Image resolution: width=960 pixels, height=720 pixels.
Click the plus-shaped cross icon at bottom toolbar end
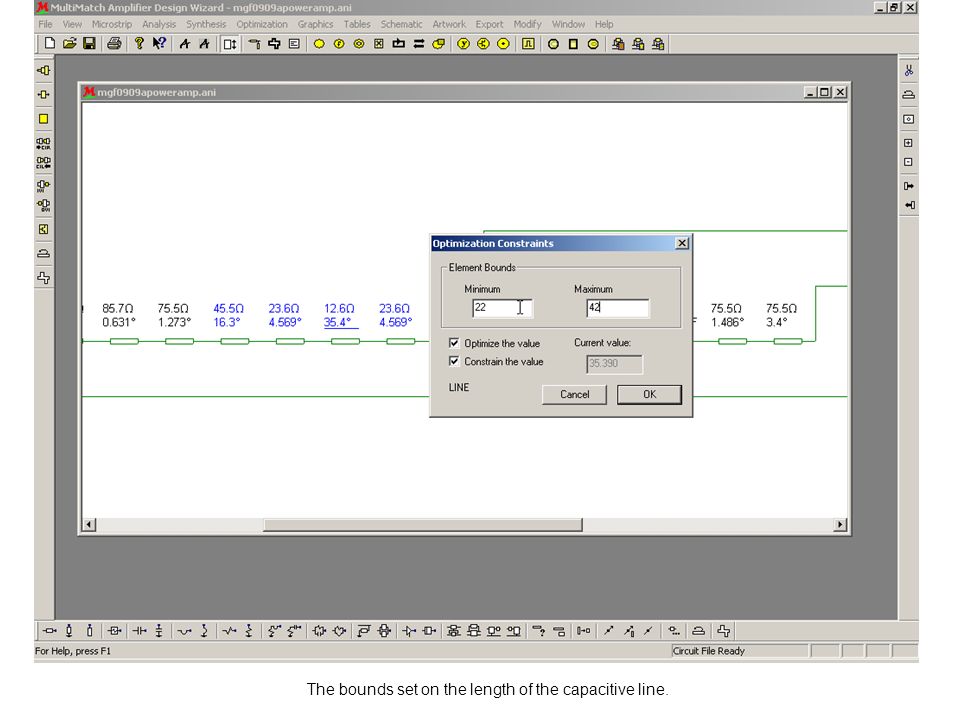tap(724, 631)
